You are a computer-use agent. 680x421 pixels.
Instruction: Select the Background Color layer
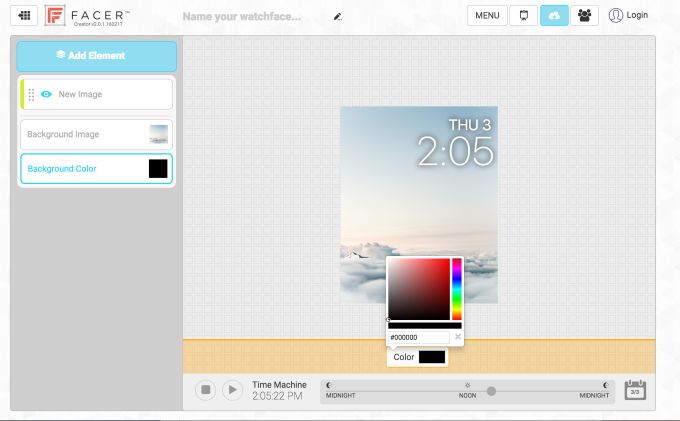[x=96, y=169]
